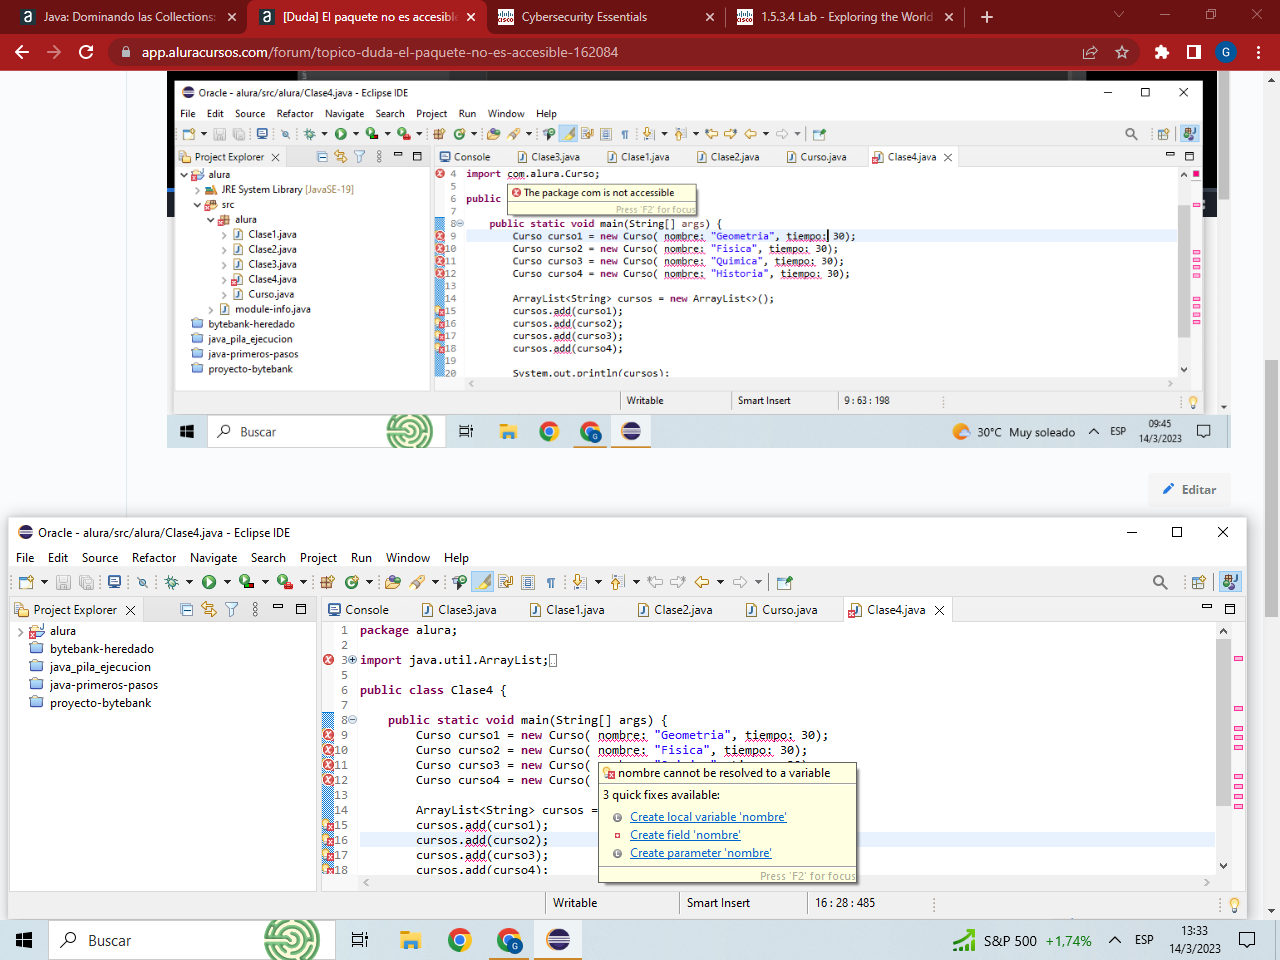This screenshot has width=1280, height=960.
Task: Expand the folded imports on line 3
Action: (352, 660)
